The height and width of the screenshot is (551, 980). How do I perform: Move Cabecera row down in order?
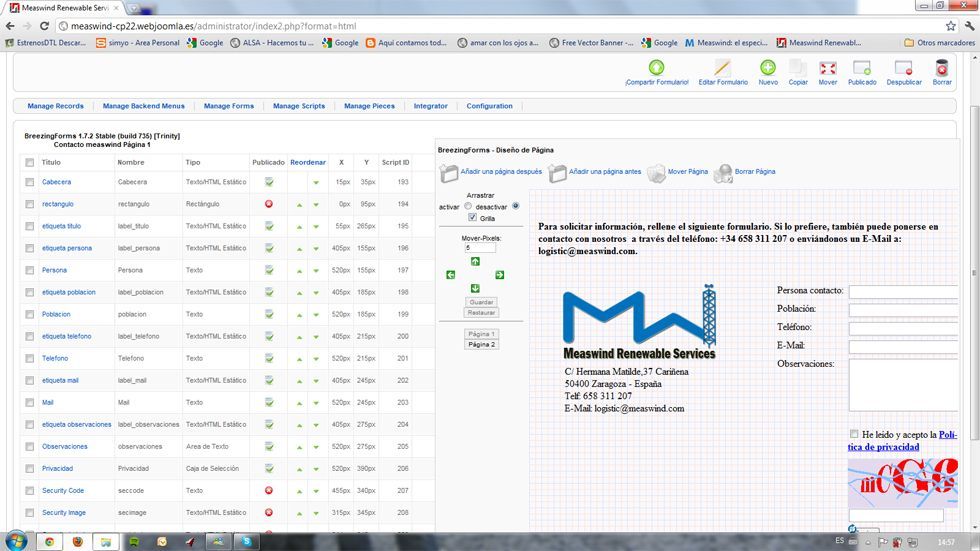[316, 183]
